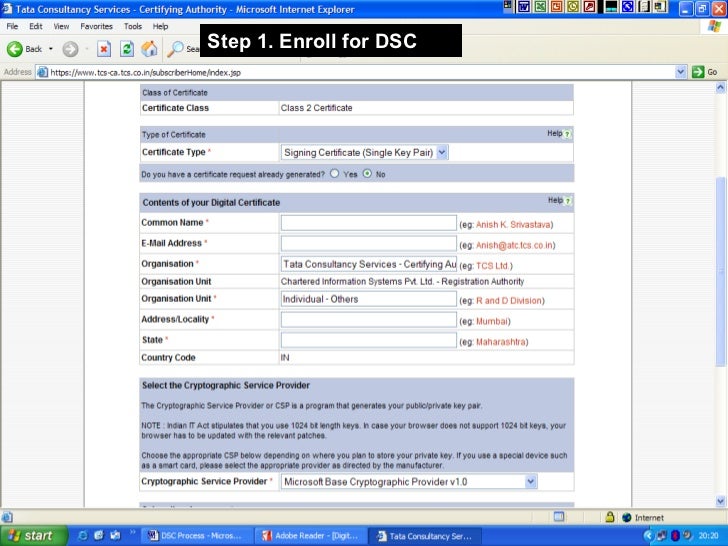Click the E-Mail Address input field

pyautogui.click(x=369, y=243)
